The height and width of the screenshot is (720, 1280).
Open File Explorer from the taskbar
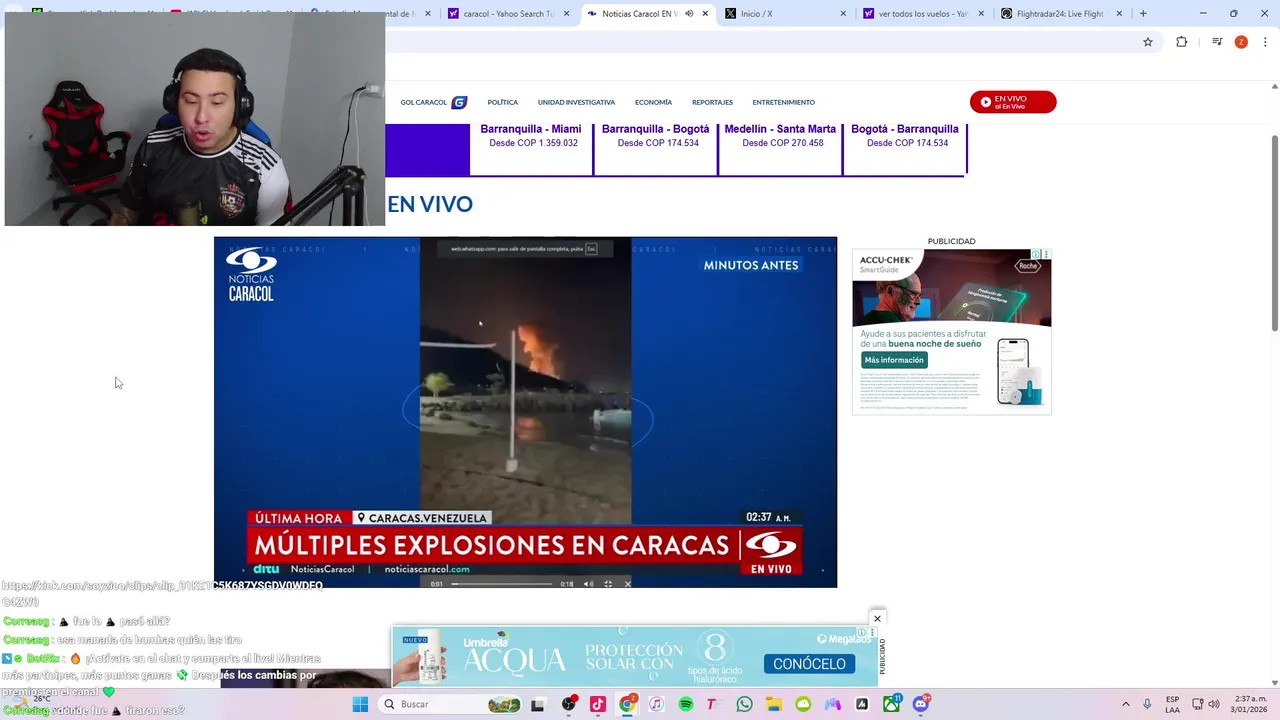(774, 704)
